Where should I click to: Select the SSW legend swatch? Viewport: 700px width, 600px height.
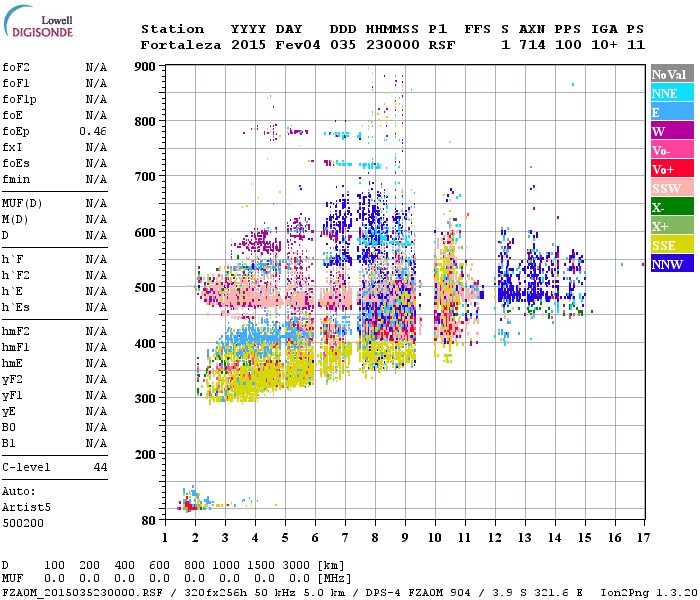pos(672,188)
